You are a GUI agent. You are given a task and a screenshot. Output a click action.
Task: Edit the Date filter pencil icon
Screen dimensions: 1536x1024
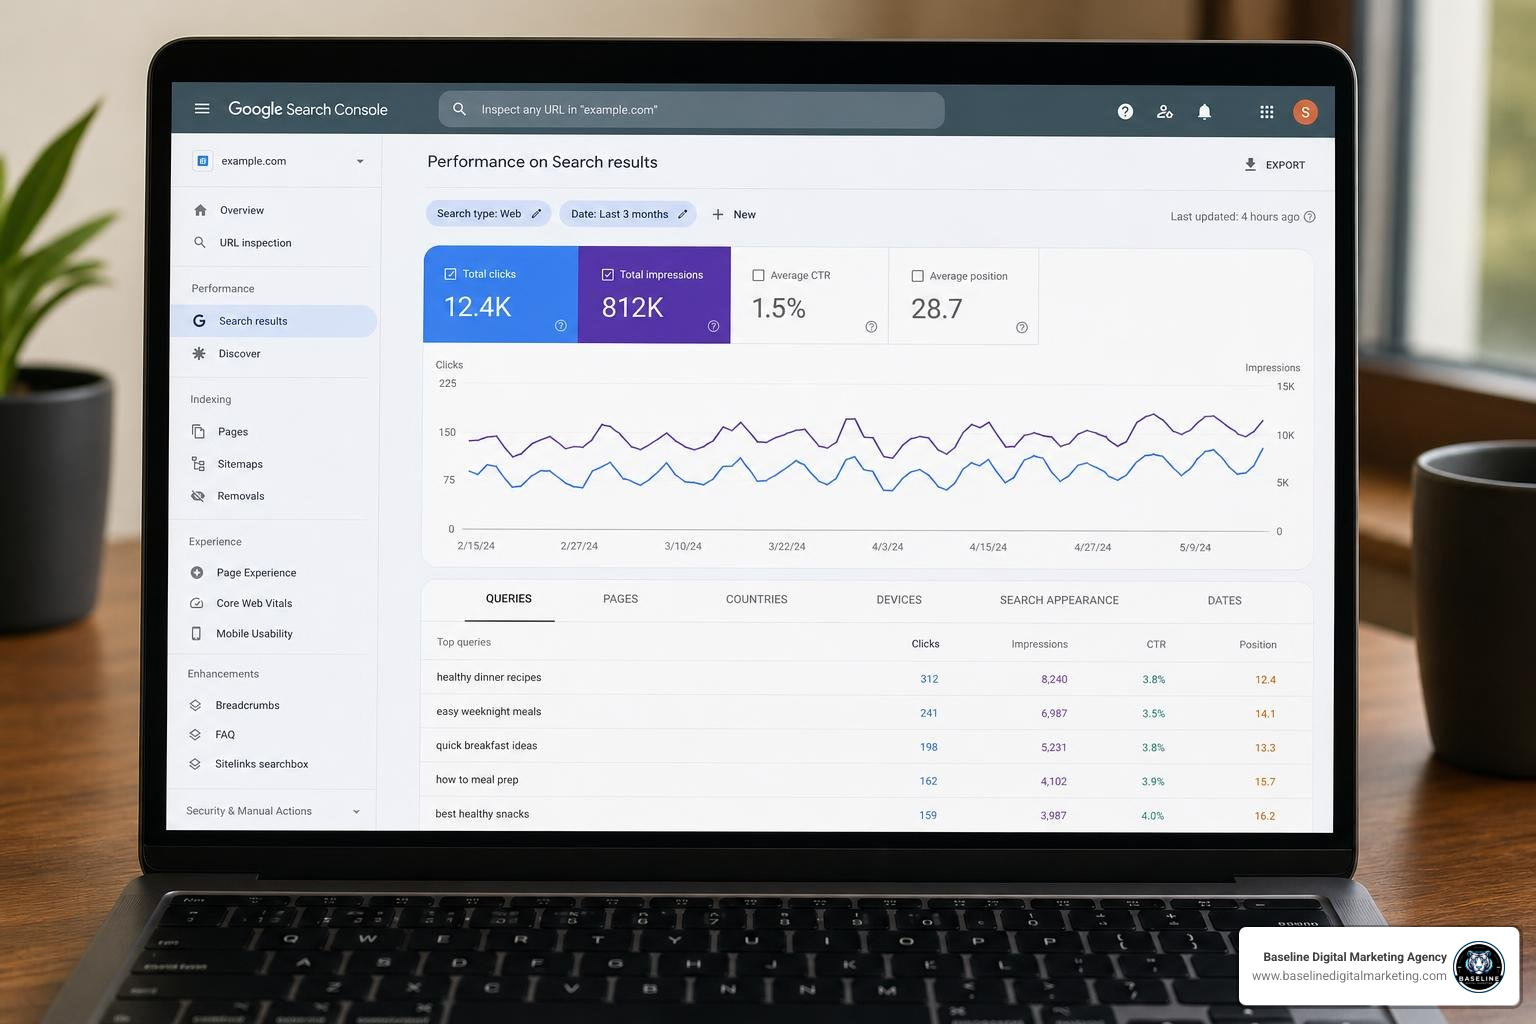point(683,214)
